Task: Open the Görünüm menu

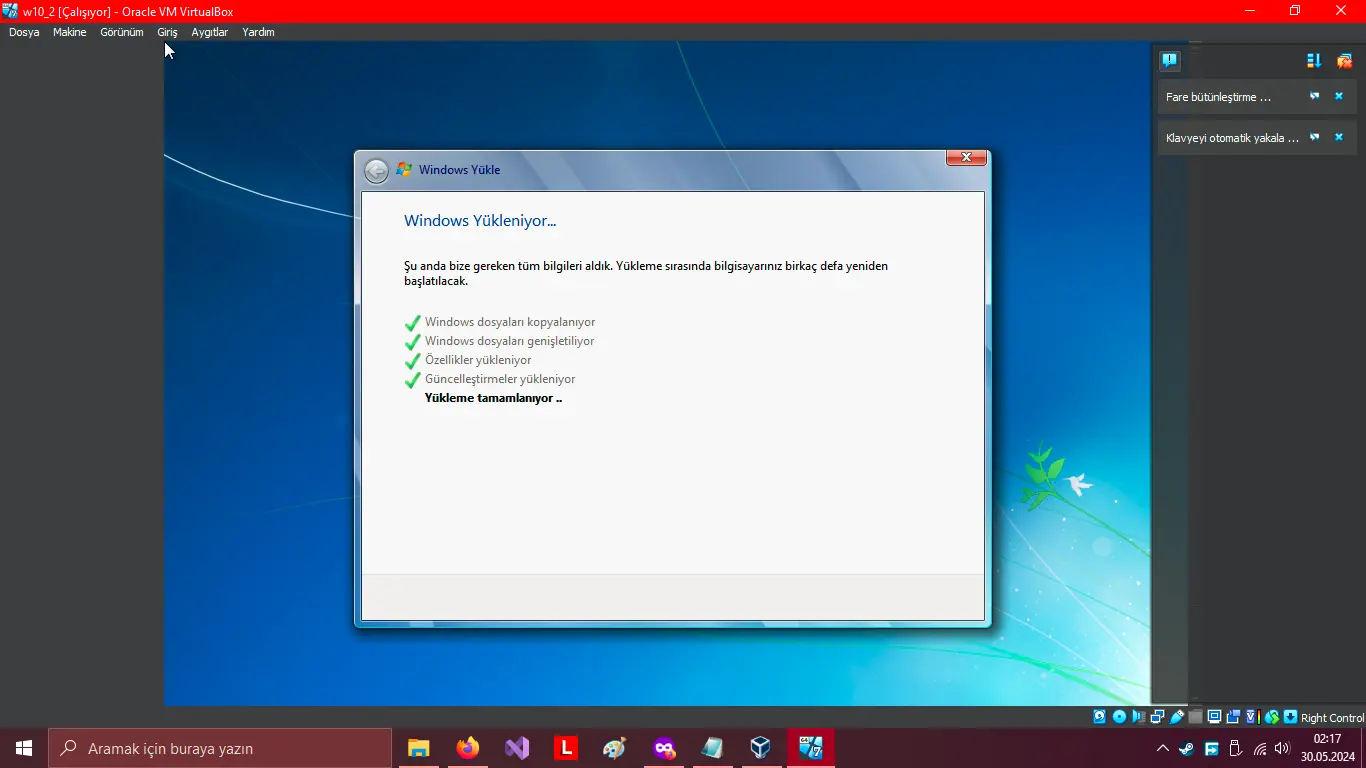Action: pos(122,32)
